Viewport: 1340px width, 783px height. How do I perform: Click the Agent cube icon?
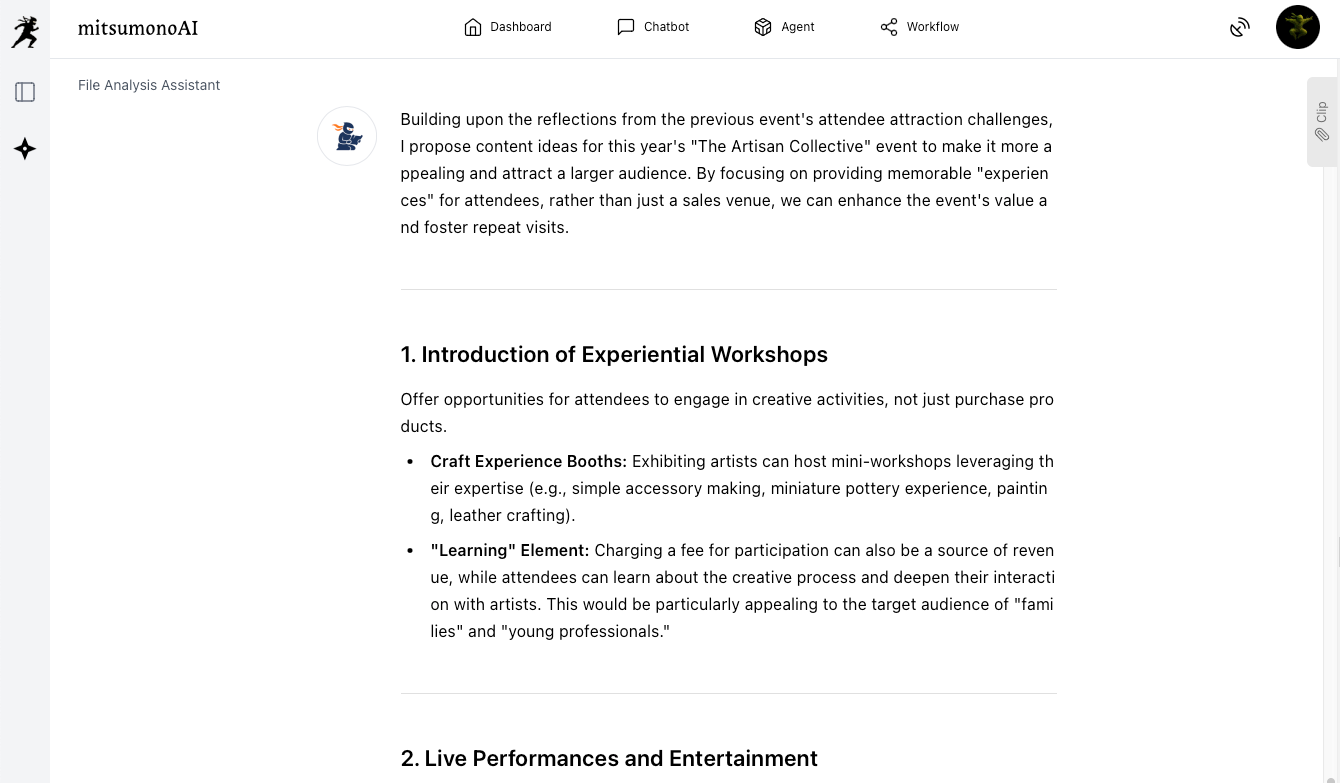[x=763, y=28]
